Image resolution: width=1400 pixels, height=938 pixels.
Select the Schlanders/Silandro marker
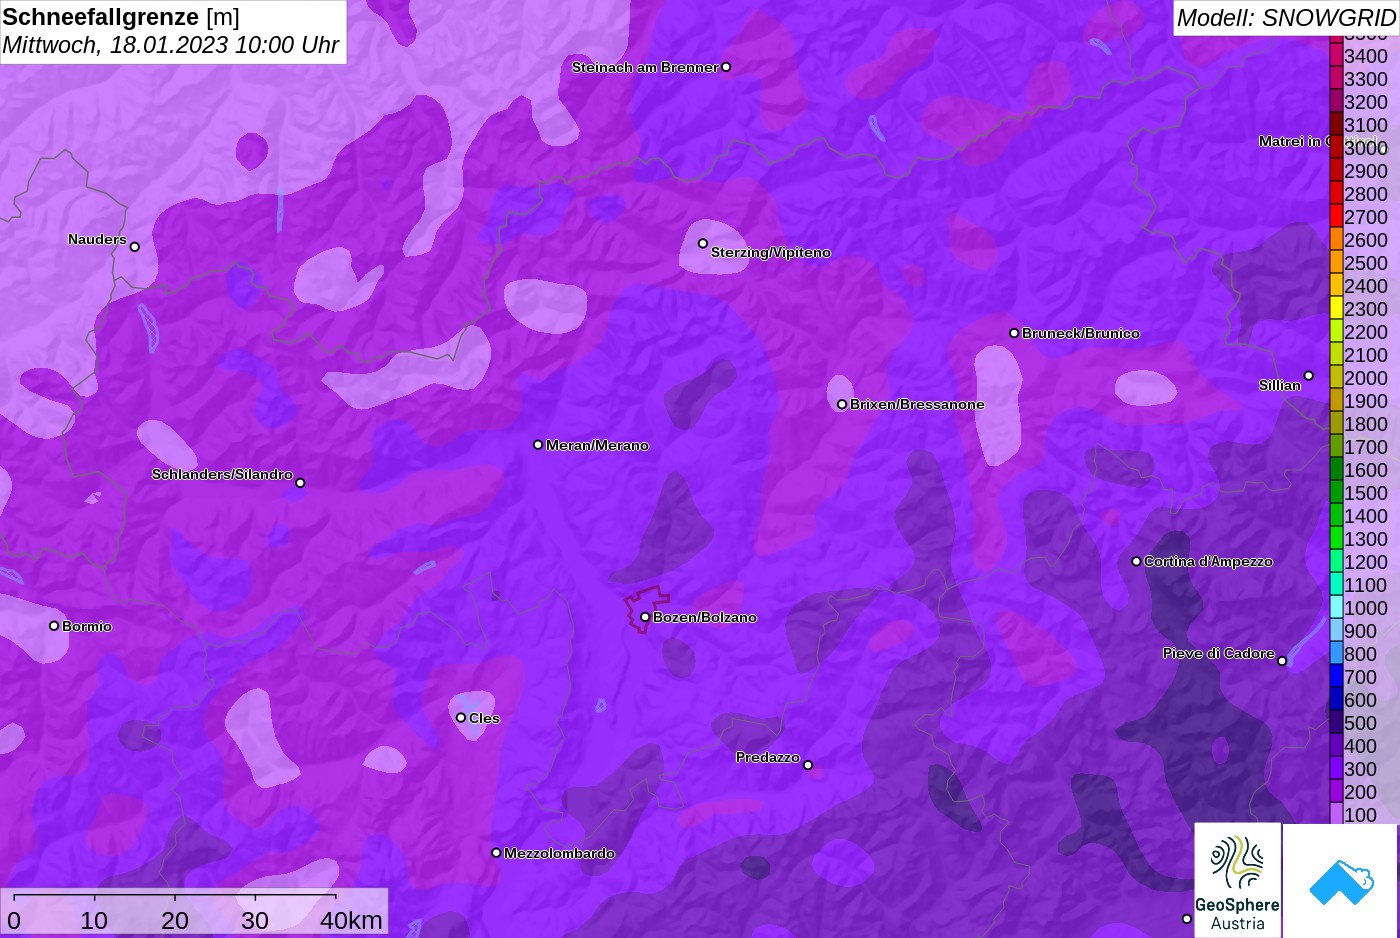pos(300,483)
